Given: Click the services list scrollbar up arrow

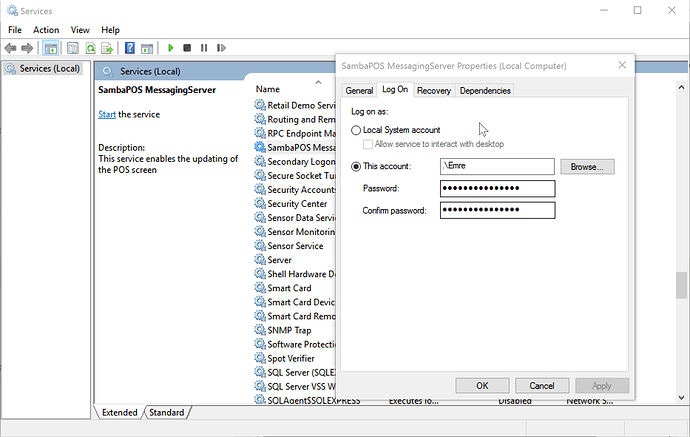Looking at the screenshot, I should tap(681, 88).
